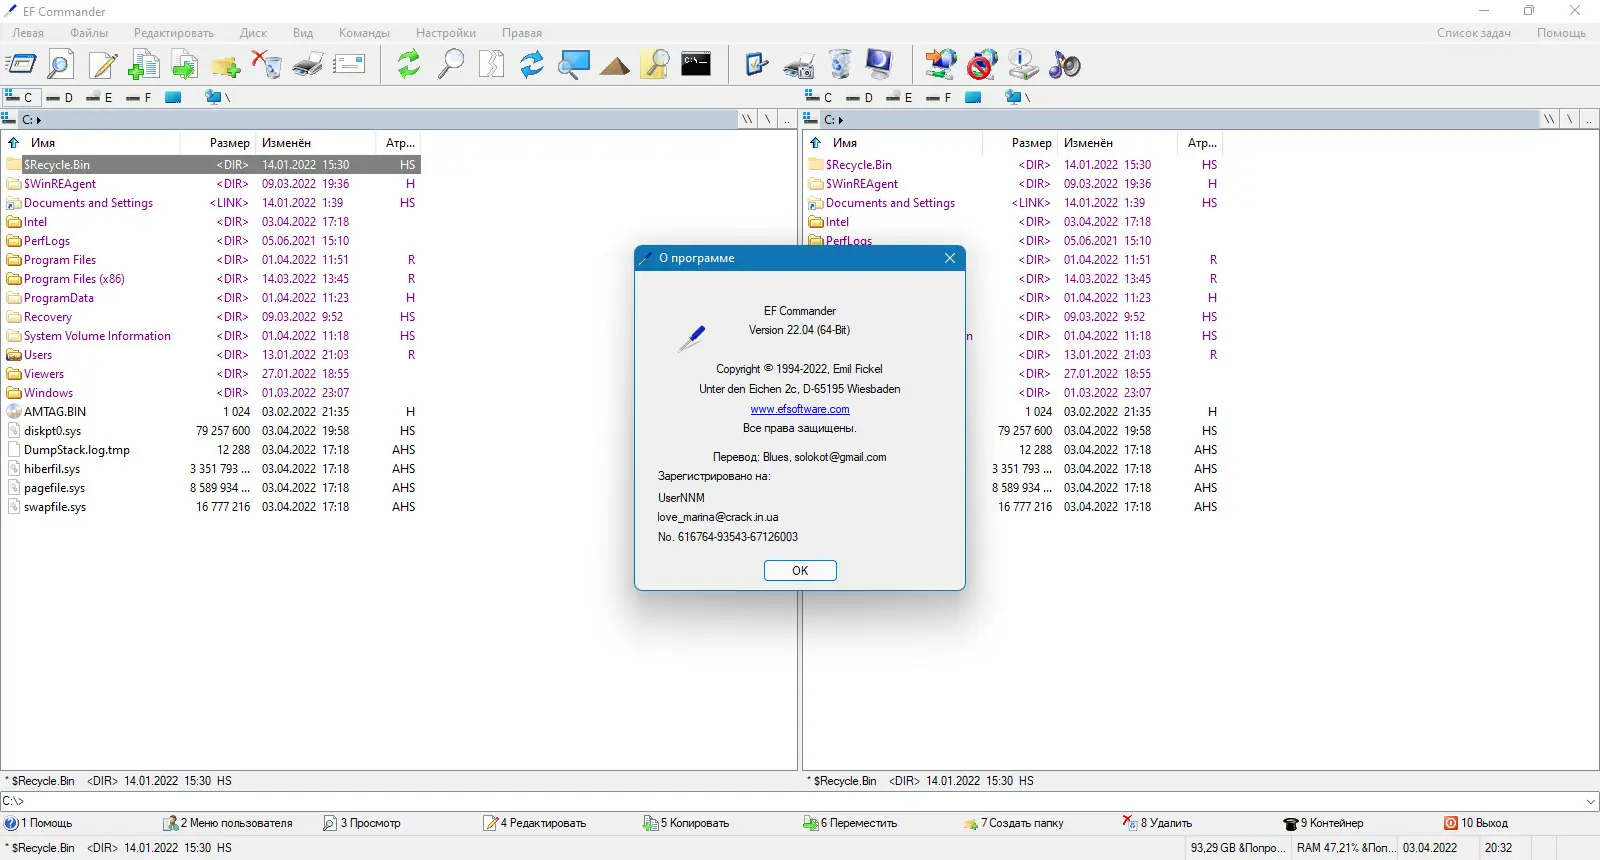Go up a level with right panel '..' button
The image size is (1600, 860).
point(1590,120)
